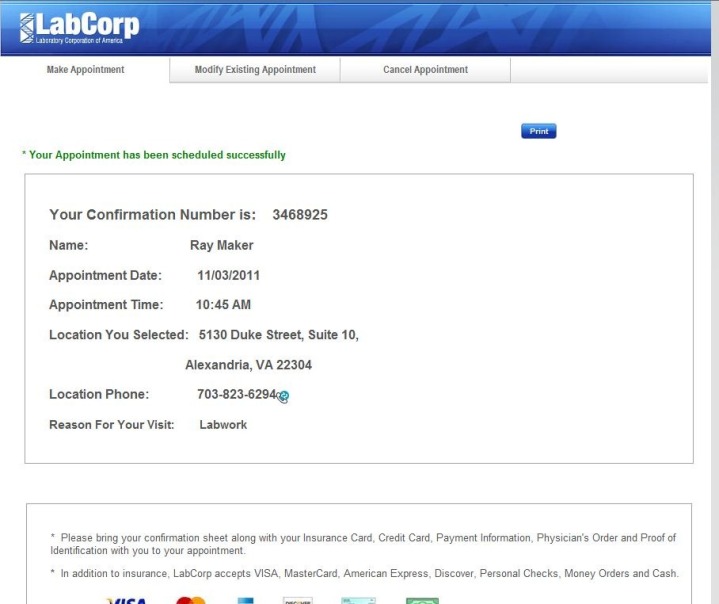Screen dimensions: 719x604
Task: Click the appointment scheduled successfully message
Action: [154, 155]
